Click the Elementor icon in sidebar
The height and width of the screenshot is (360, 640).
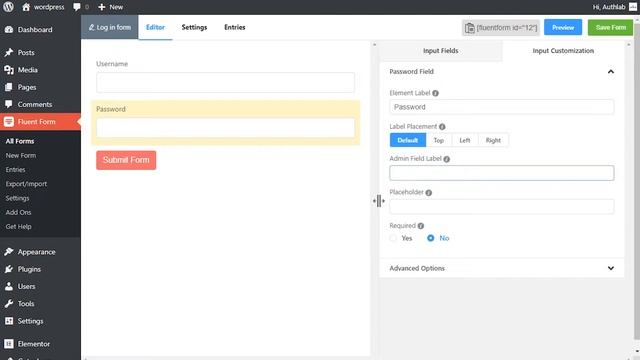tap(9, 344)
